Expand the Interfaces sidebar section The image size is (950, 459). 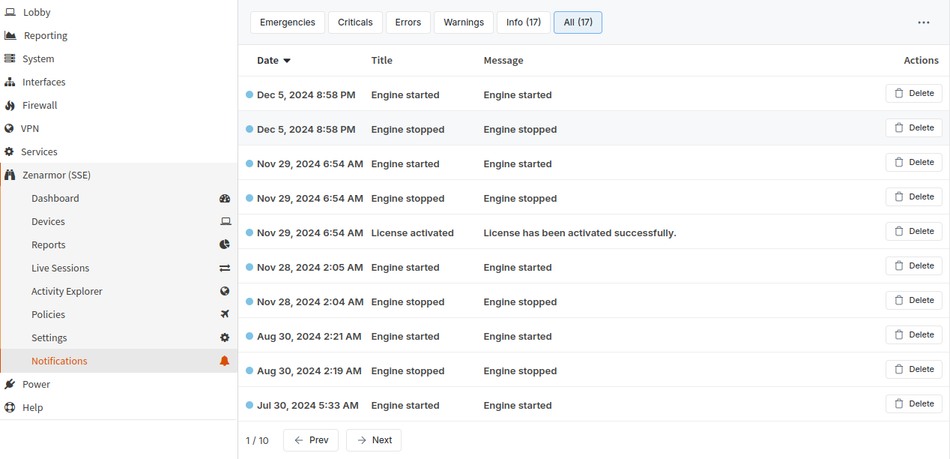coord(43,82)
